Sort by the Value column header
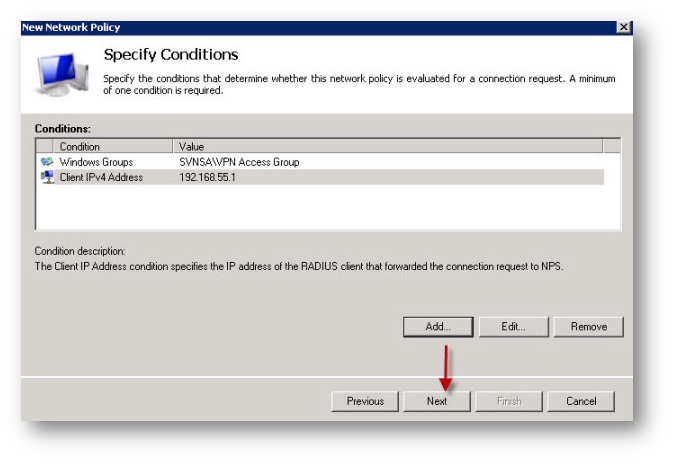 point(387,146)
